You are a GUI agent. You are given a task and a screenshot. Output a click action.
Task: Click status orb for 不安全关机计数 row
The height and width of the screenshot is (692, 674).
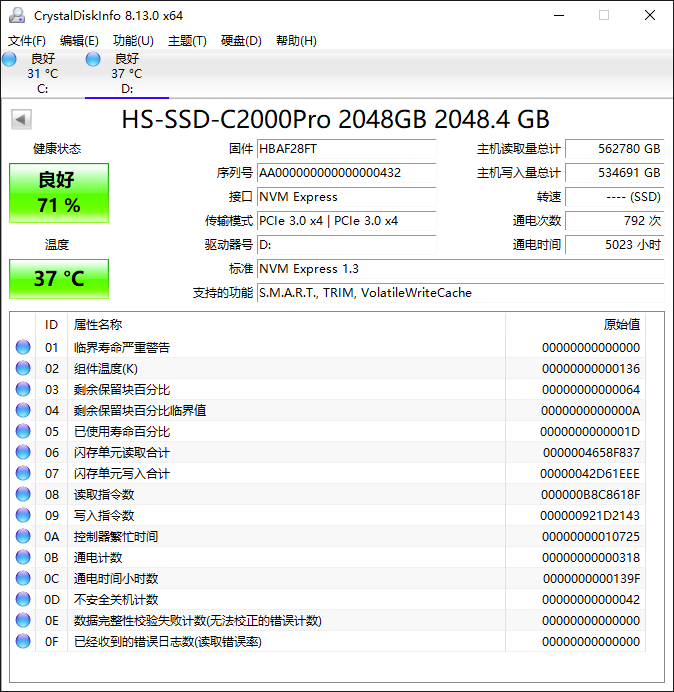click(x=23, y=600)
